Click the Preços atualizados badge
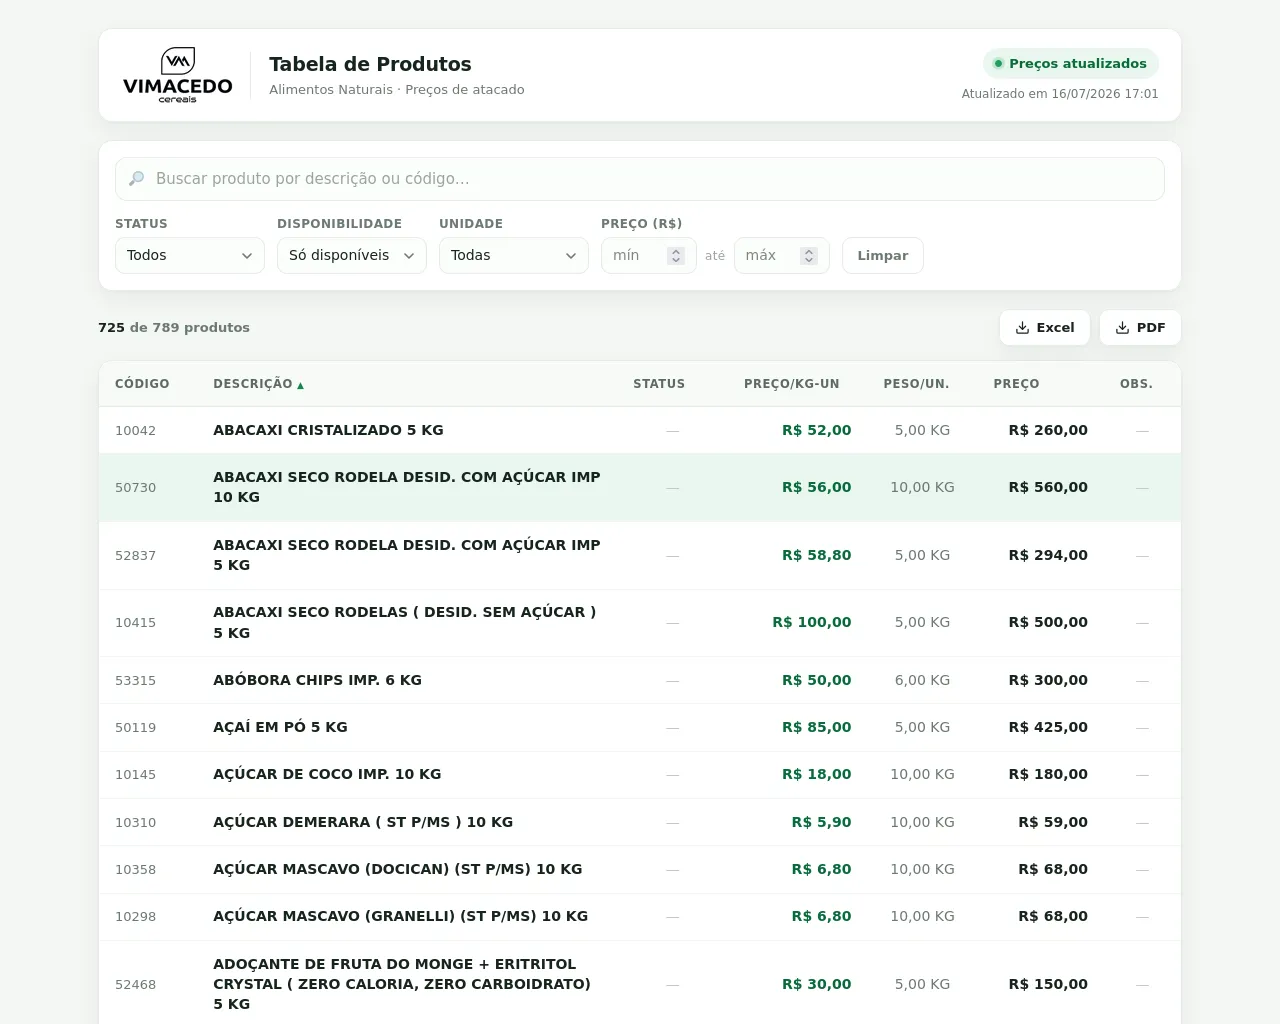The width and height of the screenshot is (1280, 1024). click(x=1071, y=64)
